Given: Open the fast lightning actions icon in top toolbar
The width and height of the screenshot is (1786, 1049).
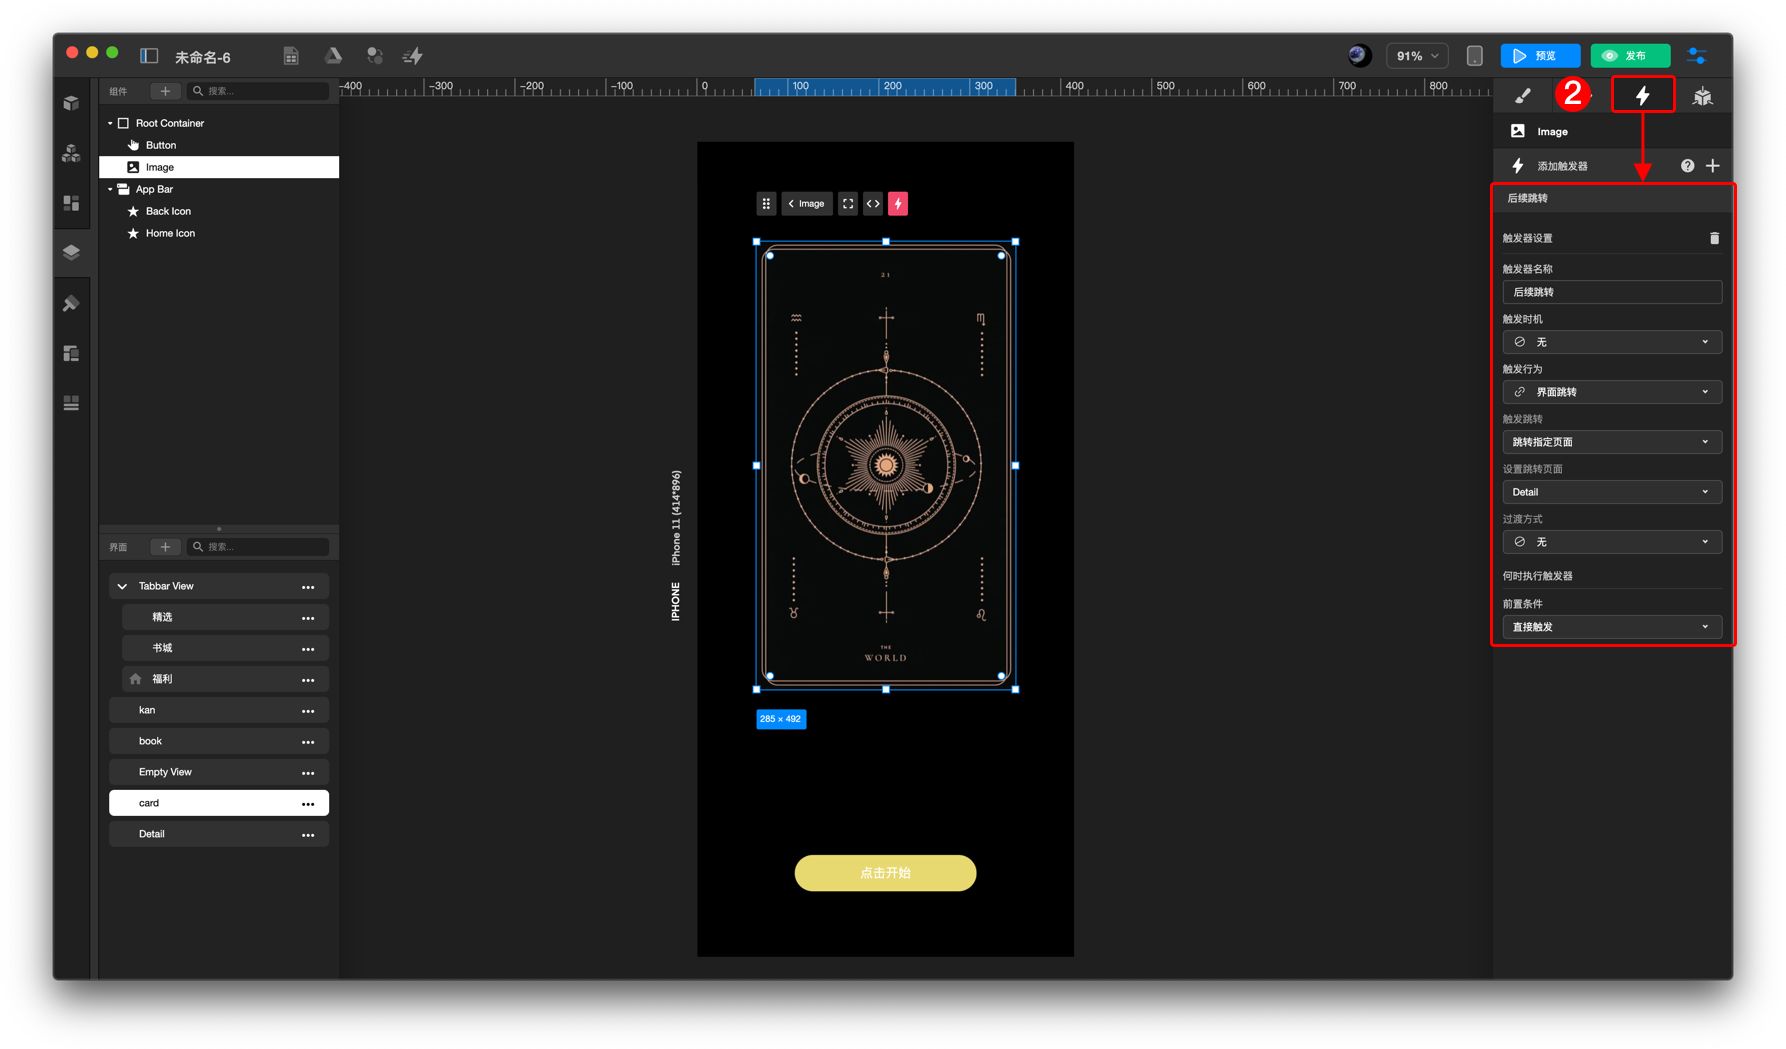Looking at the screenshot, I should [413, 56].
